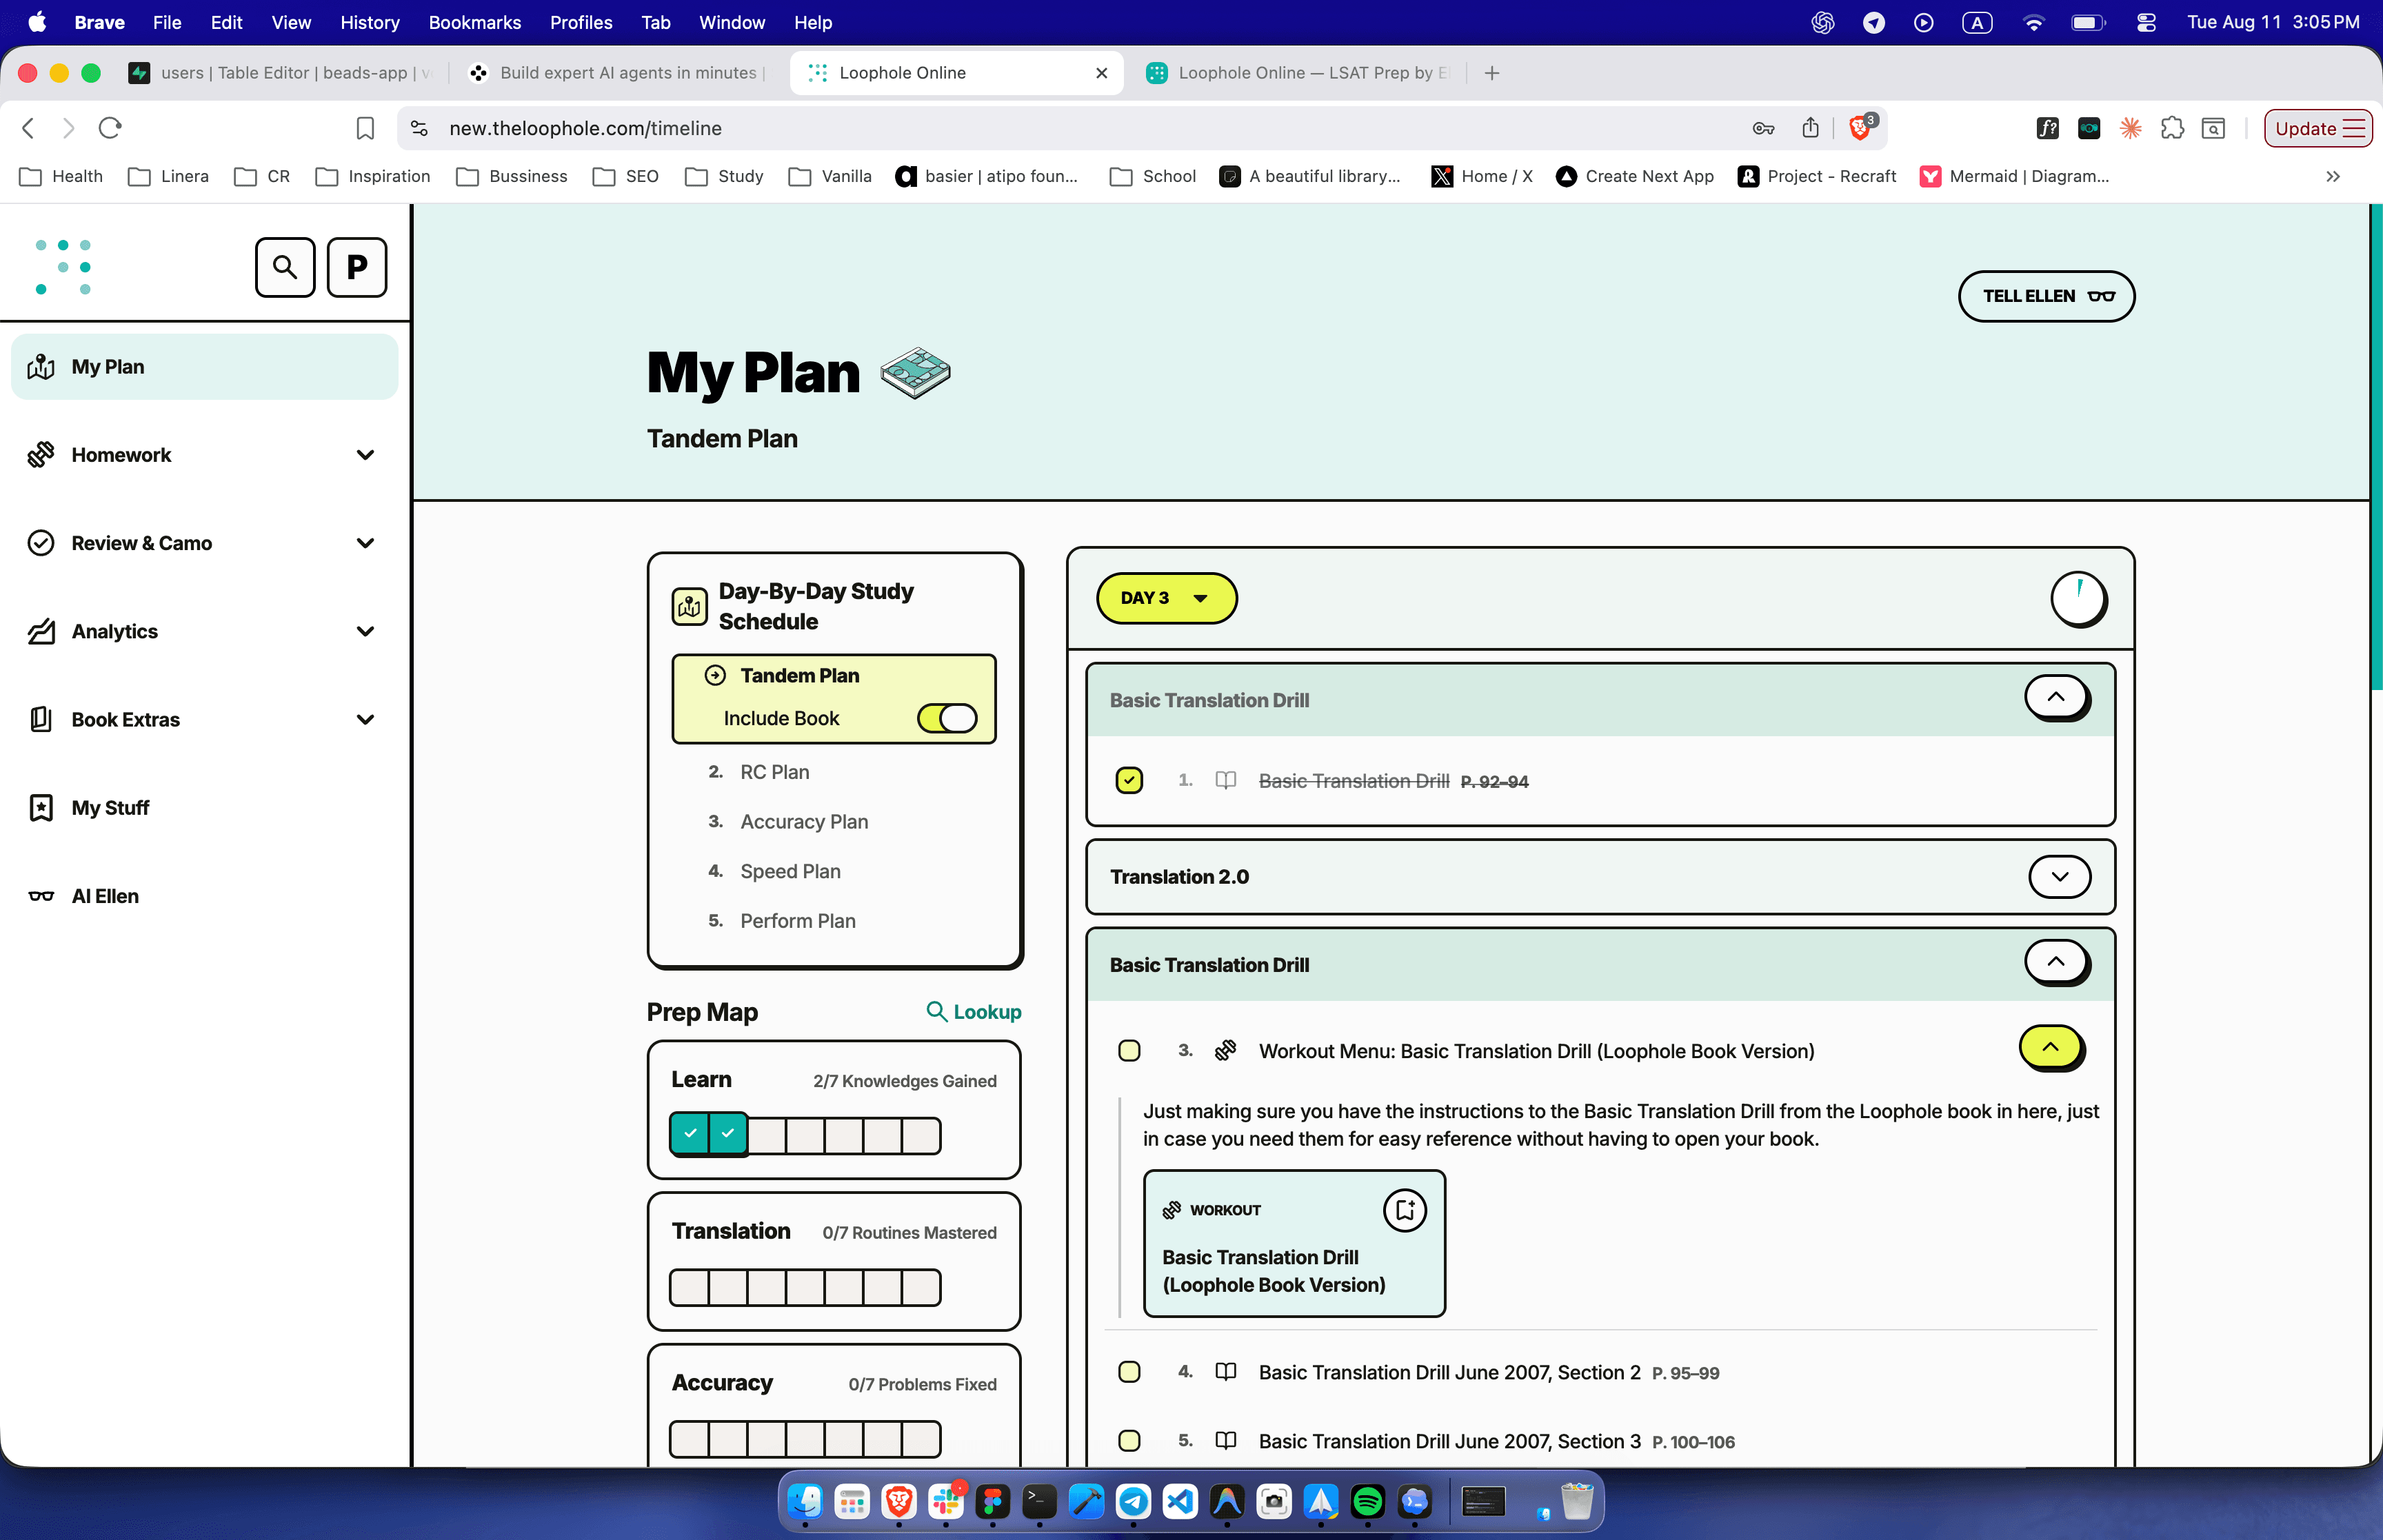Screen dimensions: 2383x1540
Task: Click the My Stuff star bookmark icon
Action: 41,807
